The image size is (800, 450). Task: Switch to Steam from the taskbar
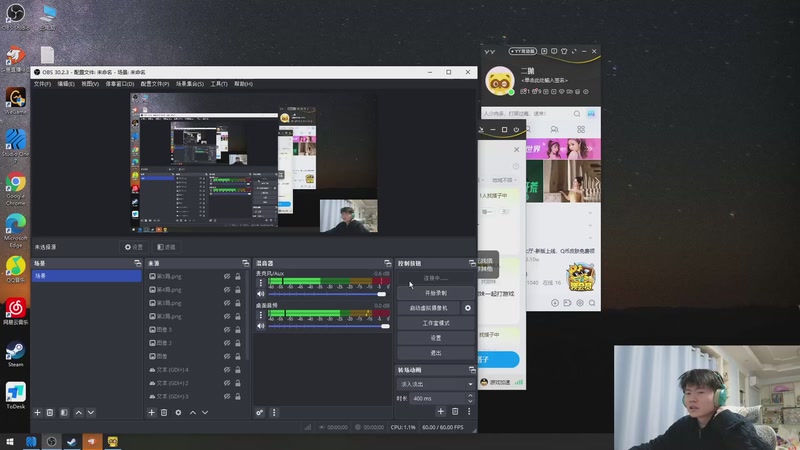pyautogui.click(x=71, y=441)
